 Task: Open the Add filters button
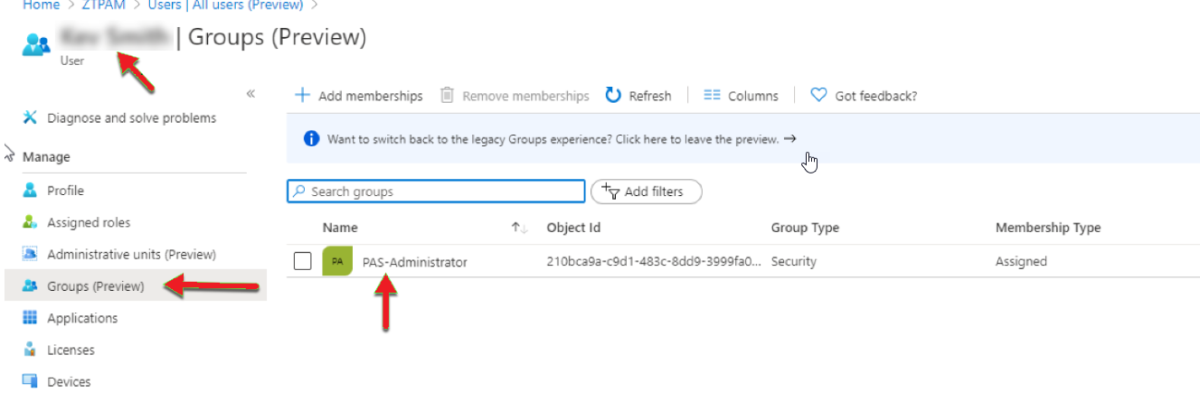[x=646, y=191]
